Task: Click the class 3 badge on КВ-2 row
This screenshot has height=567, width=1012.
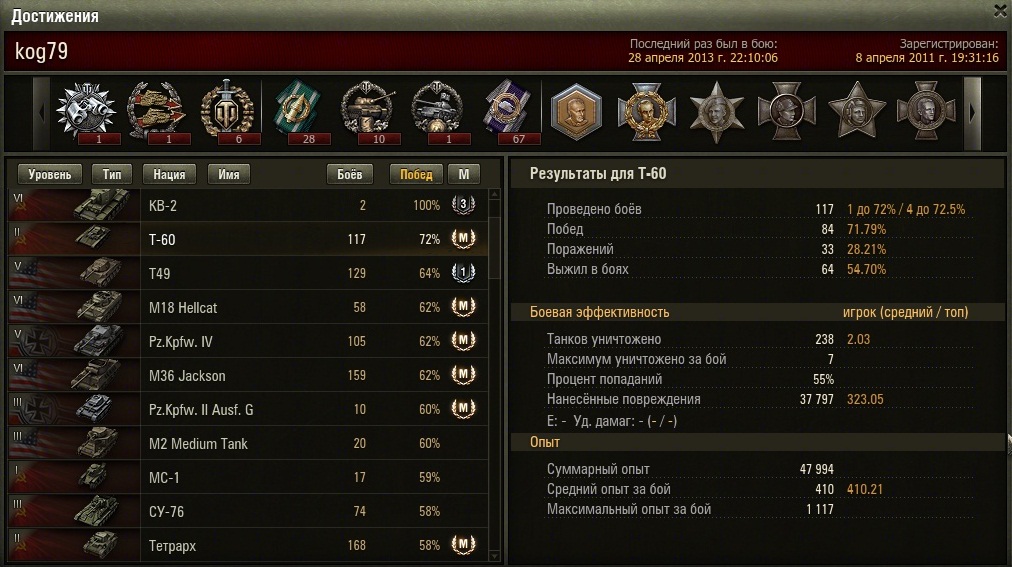Action: click(463, 204)
